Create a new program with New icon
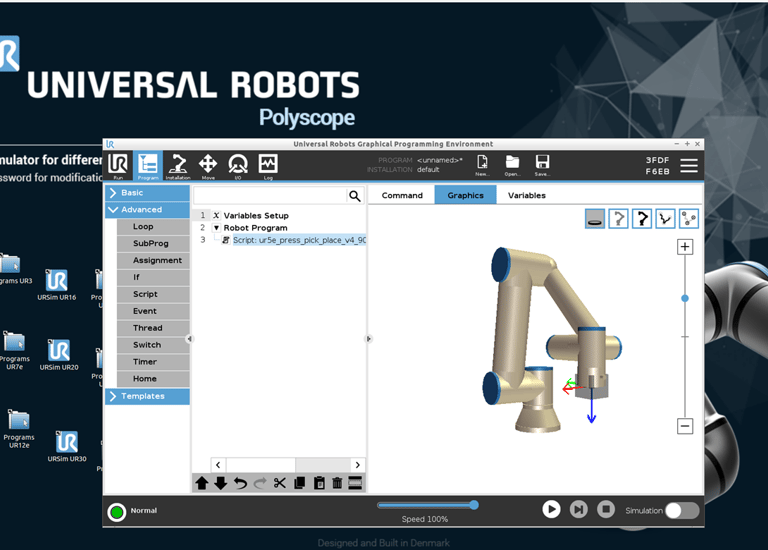The image size is (768, 550). point(482,165)
